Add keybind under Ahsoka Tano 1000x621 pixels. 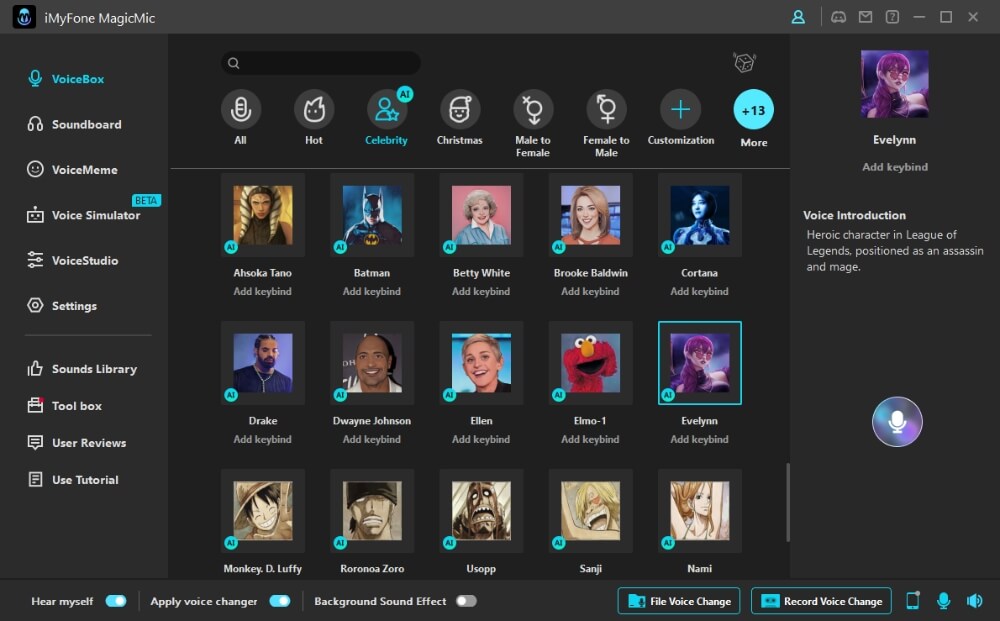(262, 291)
